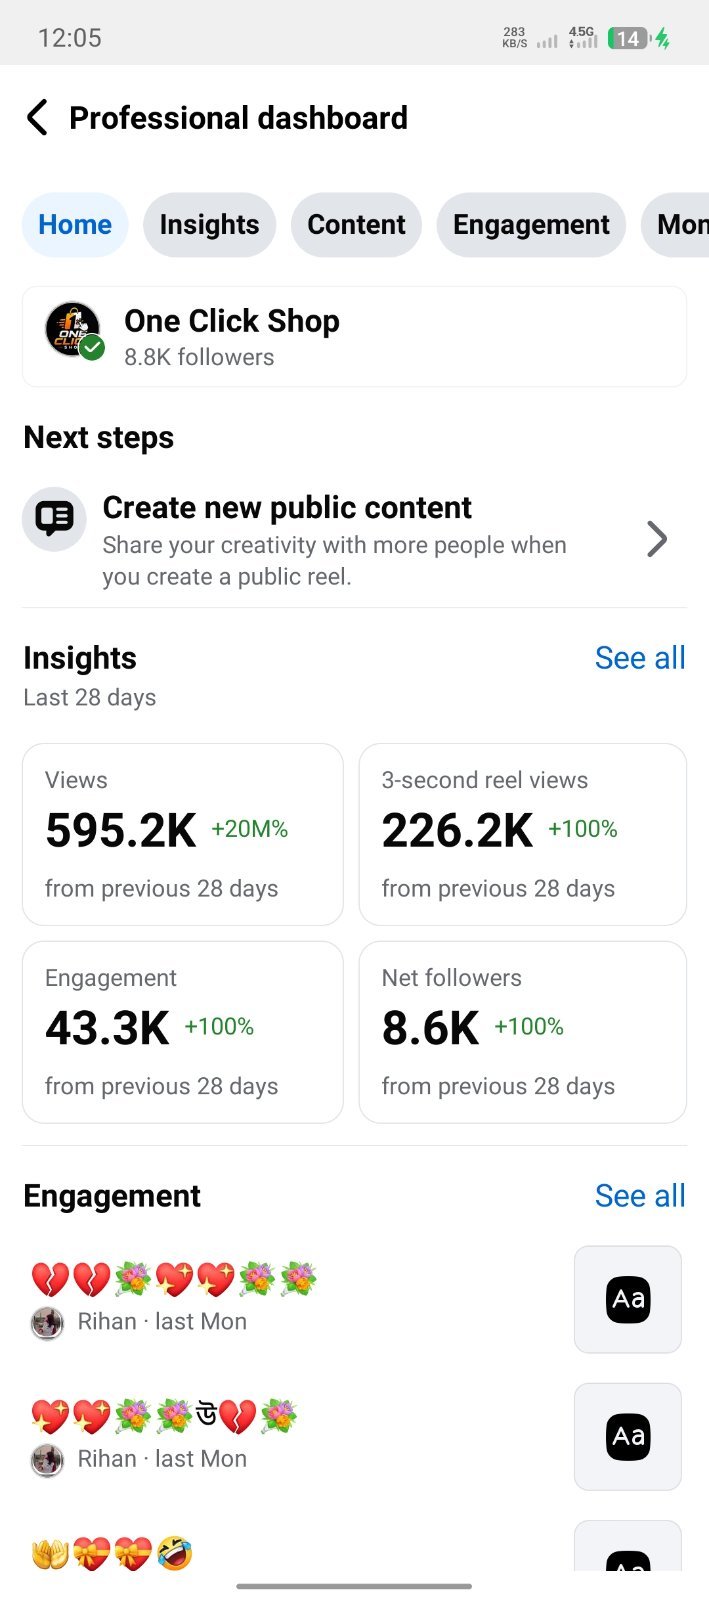
Task: Tap Rihan's avatar on the second comment
Action: [47, 1460]
